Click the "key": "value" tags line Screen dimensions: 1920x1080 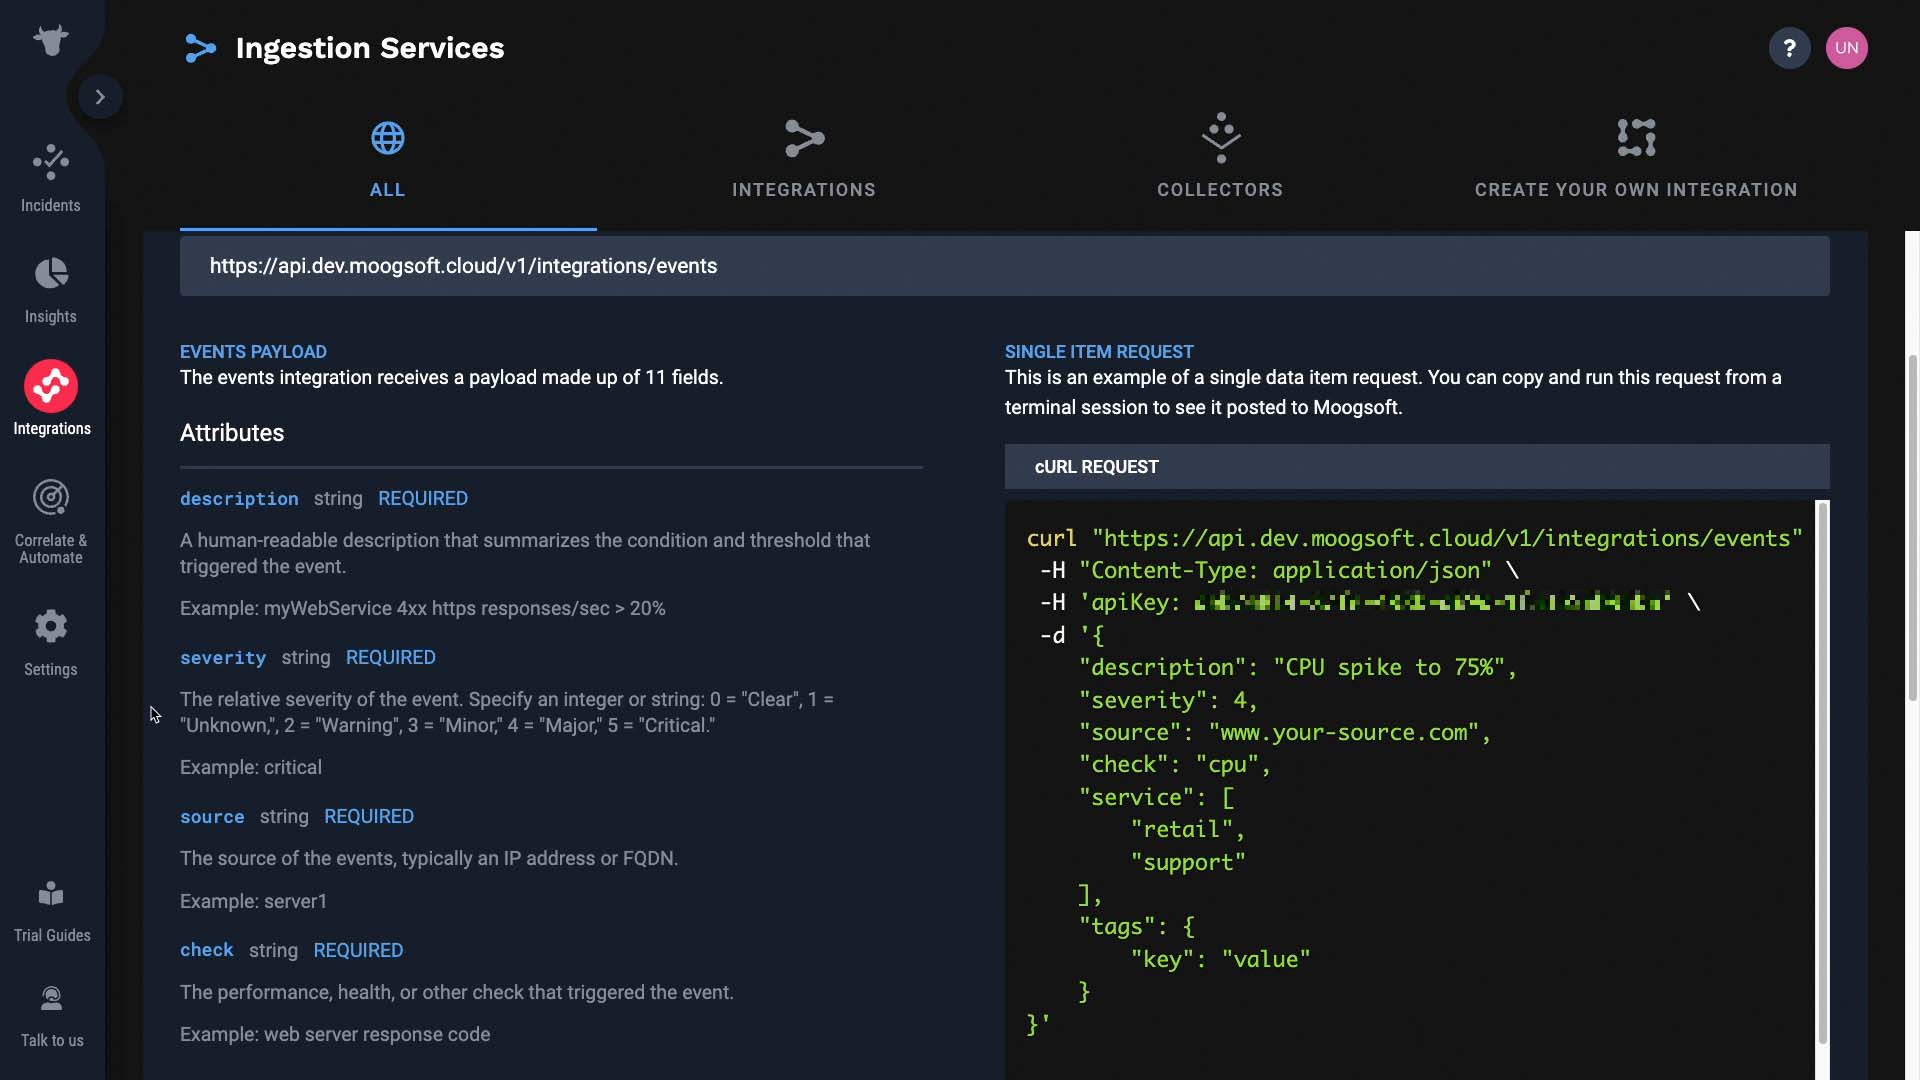(x=1220, y=959)
